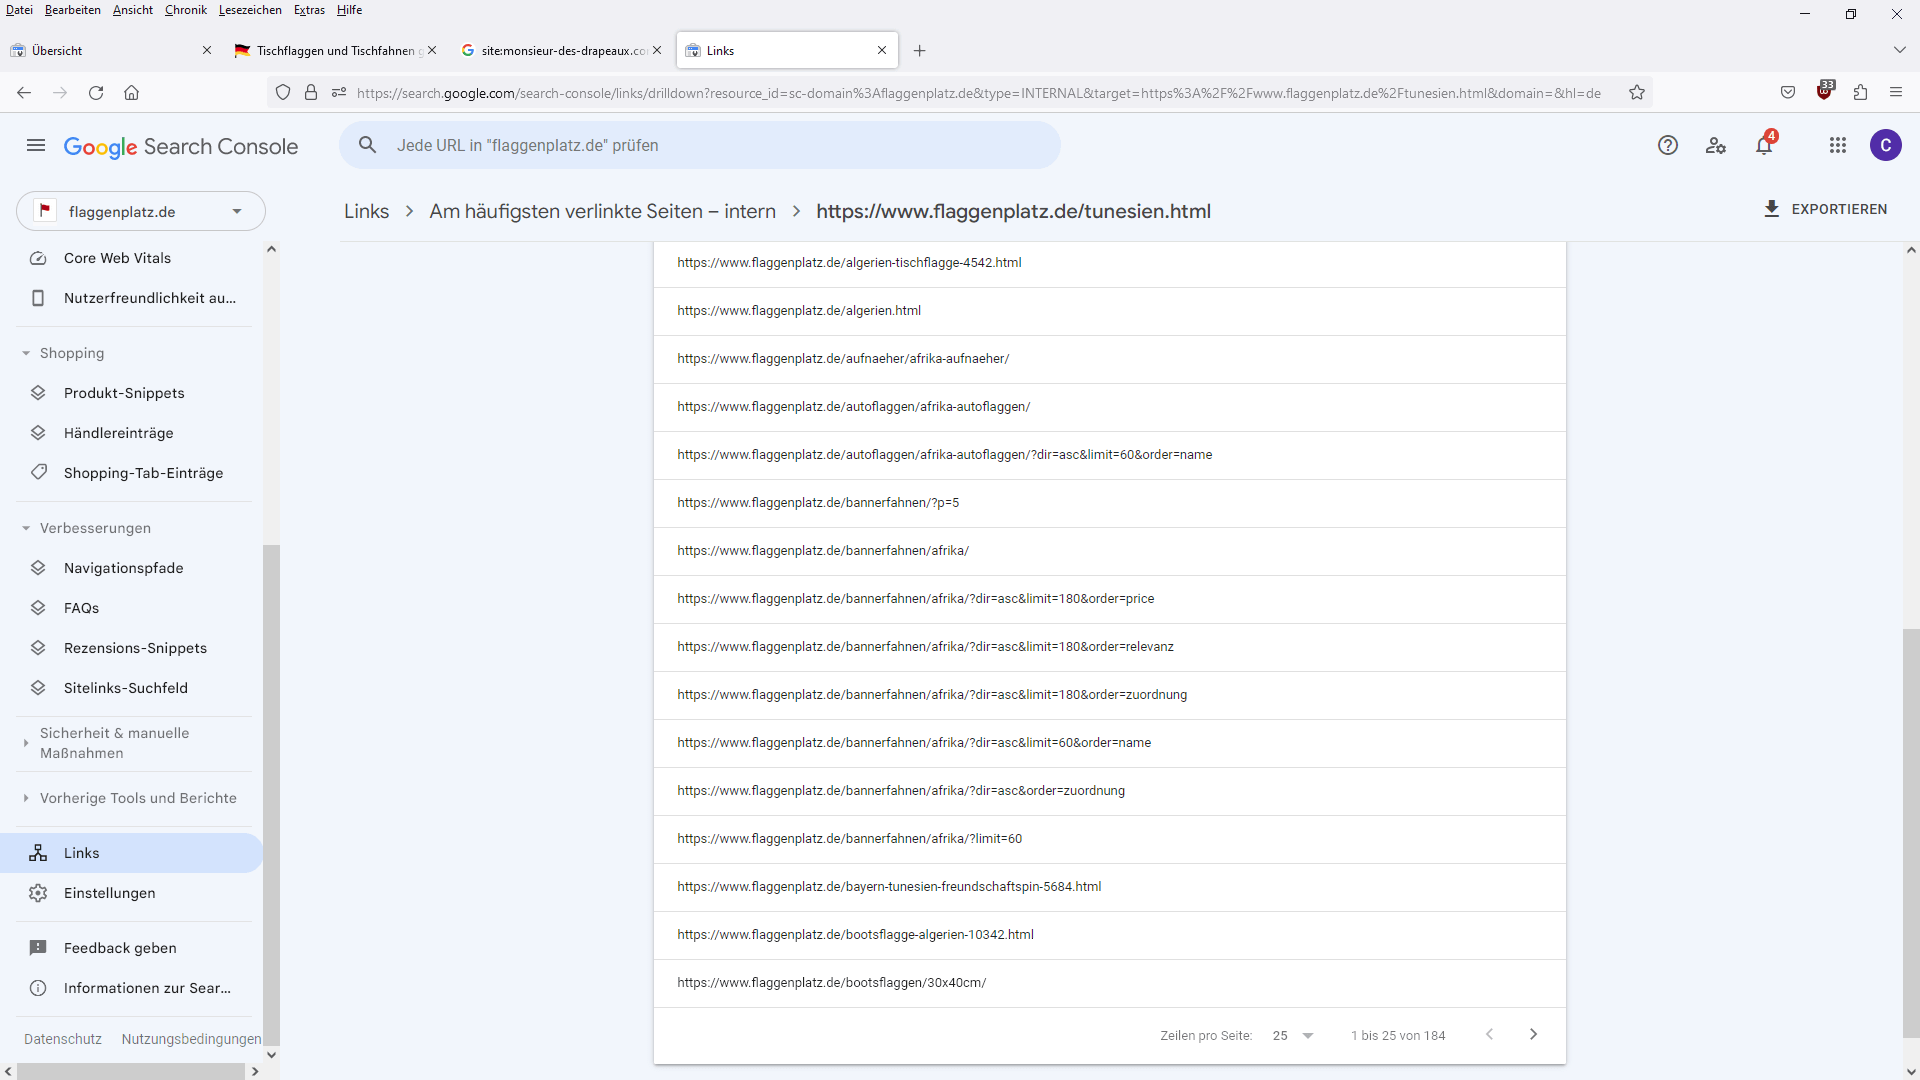Viewport: 1920px width, 1080px height.
Task: Navigate back in the browser
Action: pyautogui.click(x=24, y=93)
